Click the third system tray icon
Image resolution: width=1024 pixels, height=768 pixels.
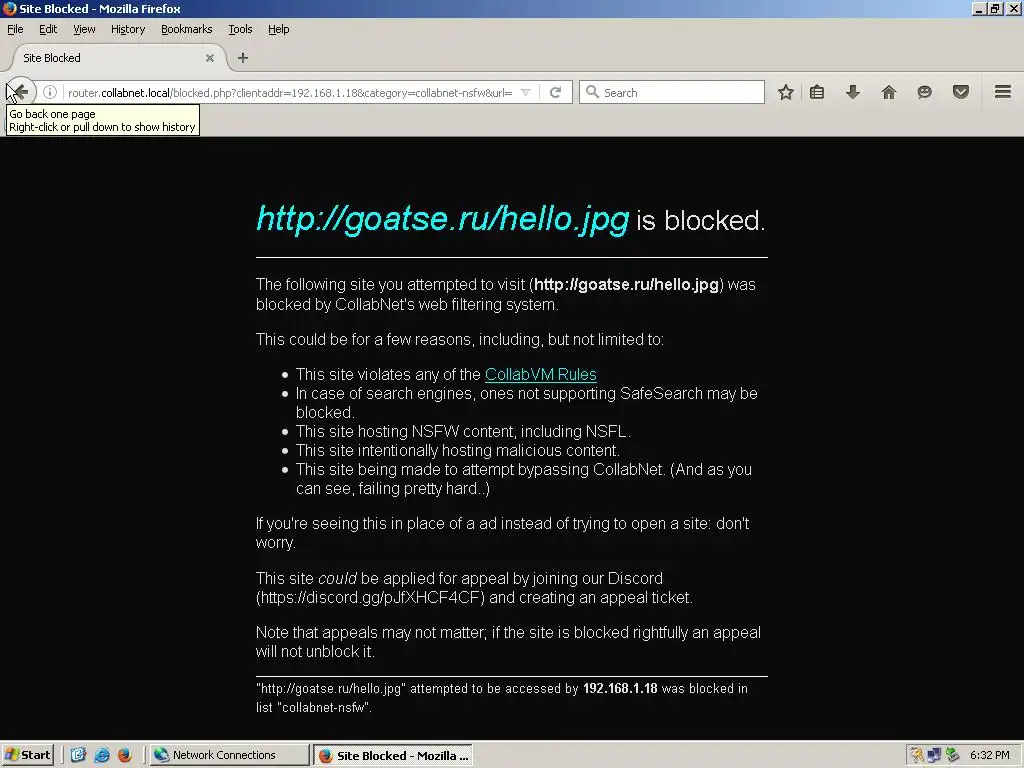[952, 756]
